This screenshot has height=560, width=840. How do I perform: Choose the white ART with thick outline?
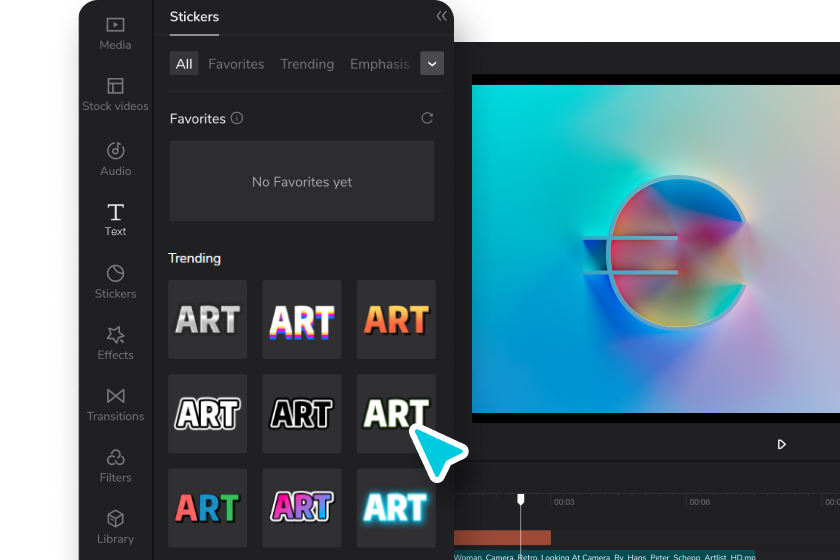[207, 414]
